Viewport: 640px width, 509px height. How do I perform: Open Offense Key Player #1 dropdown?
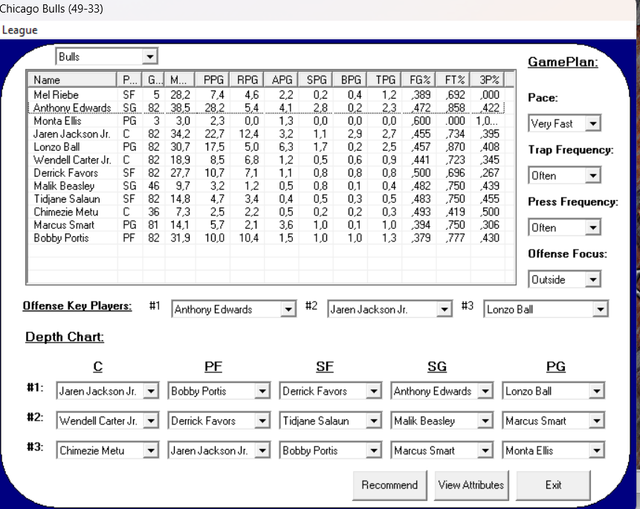click(234, 309)
